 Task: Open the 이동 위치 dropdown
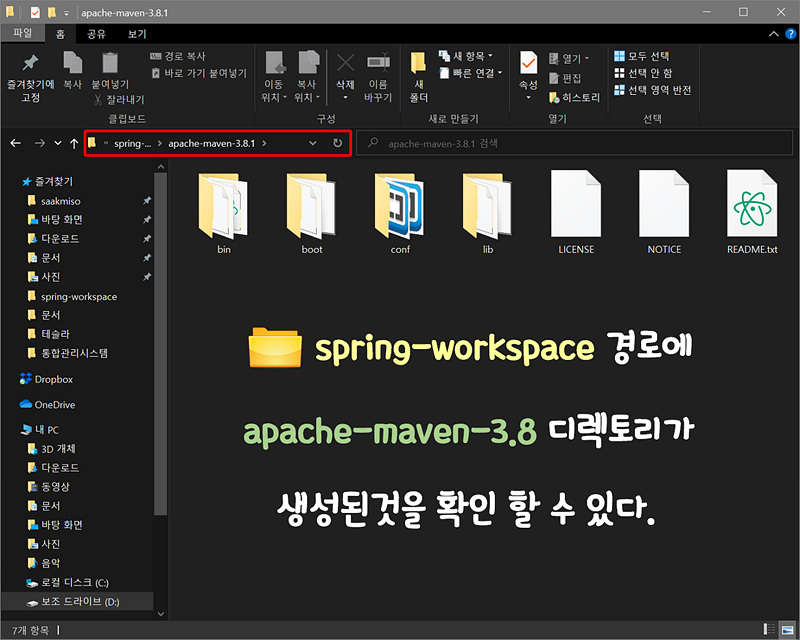pos(274,77)
